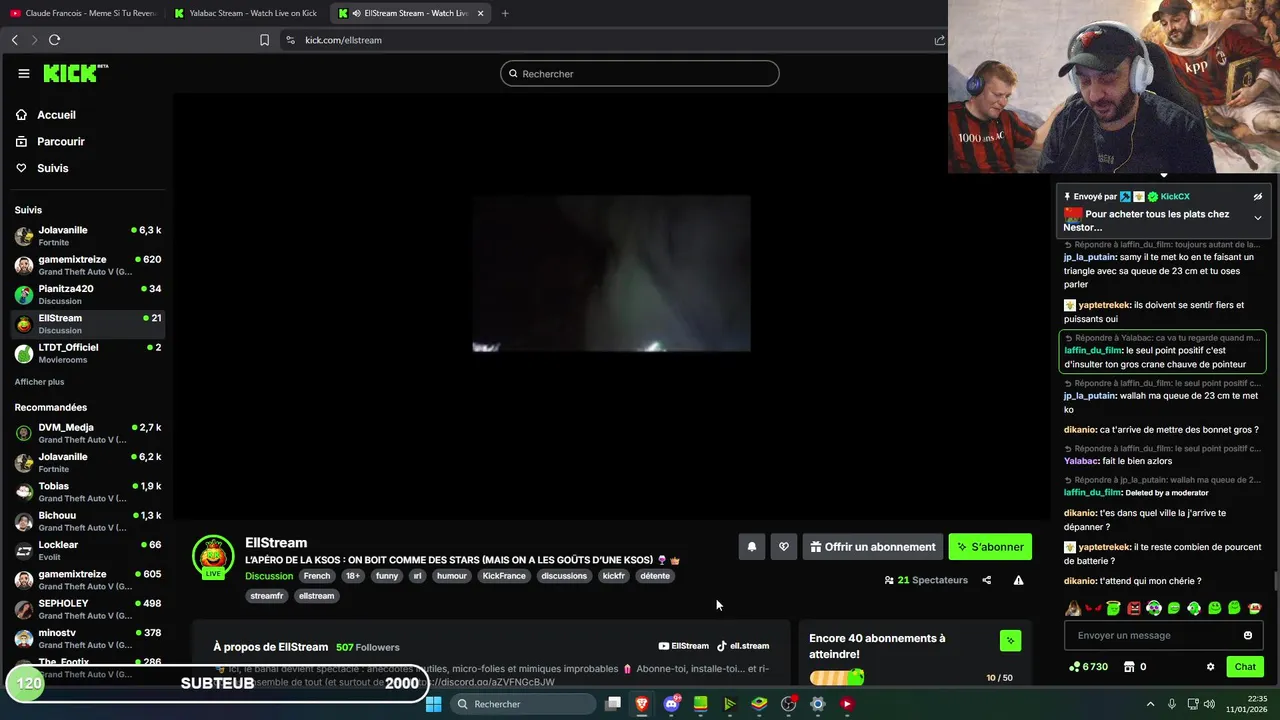Click the Discussion category link
This screenshot has width=1280, height=720.
(269, 576)
